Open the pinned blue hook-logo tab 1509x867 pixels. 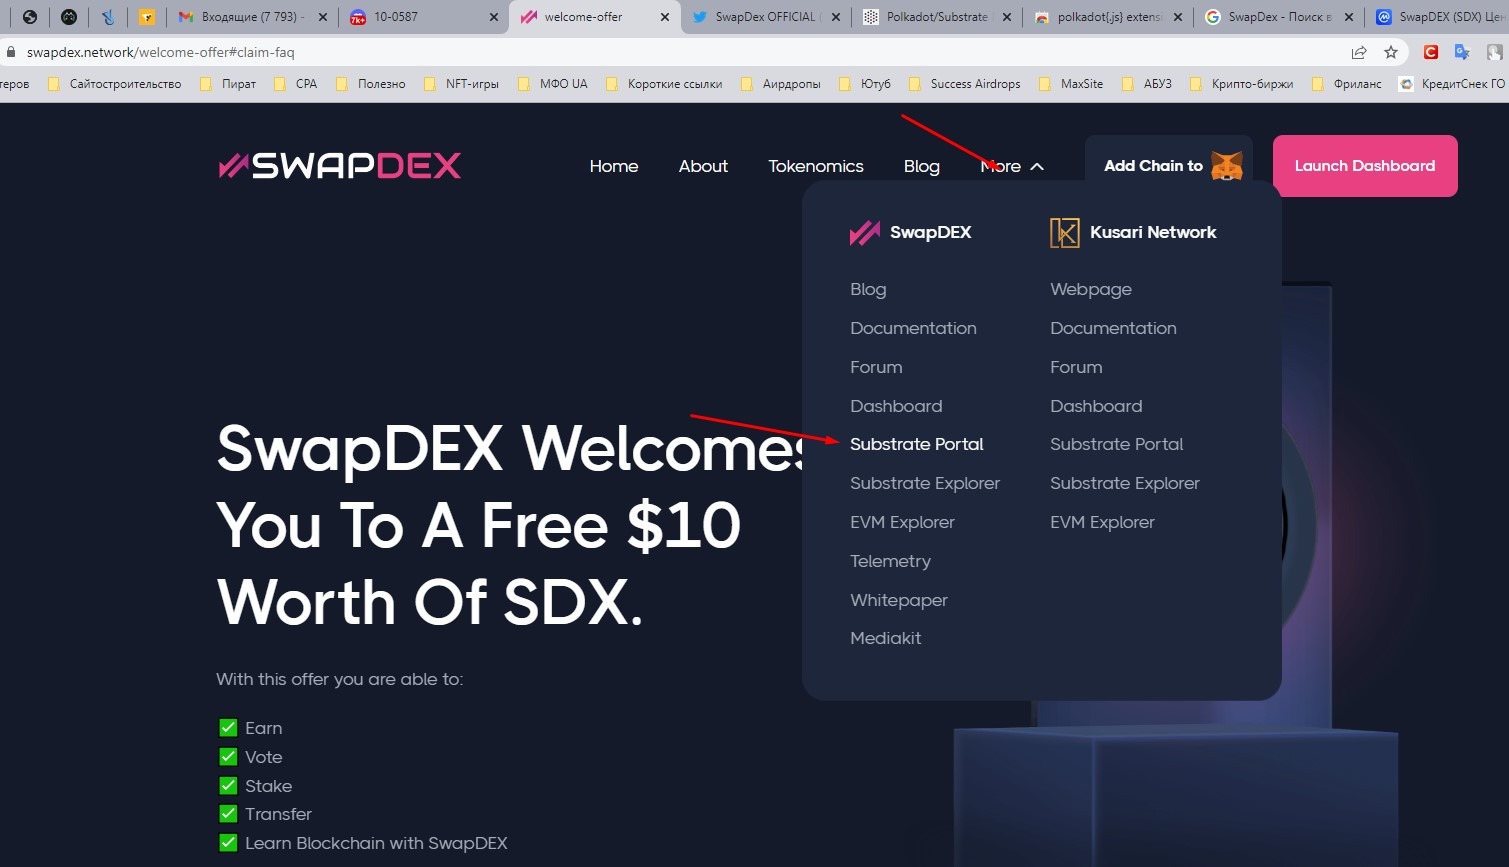pos(108,17)
